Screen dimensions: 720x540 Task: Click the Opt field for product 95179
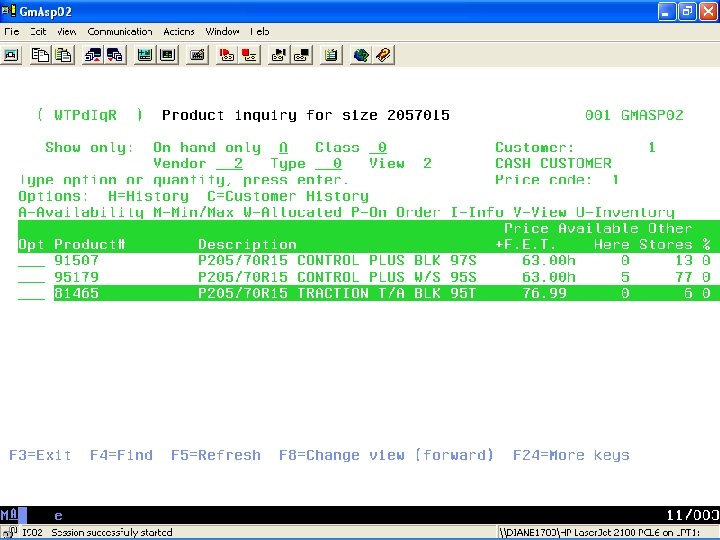(32, 277)
